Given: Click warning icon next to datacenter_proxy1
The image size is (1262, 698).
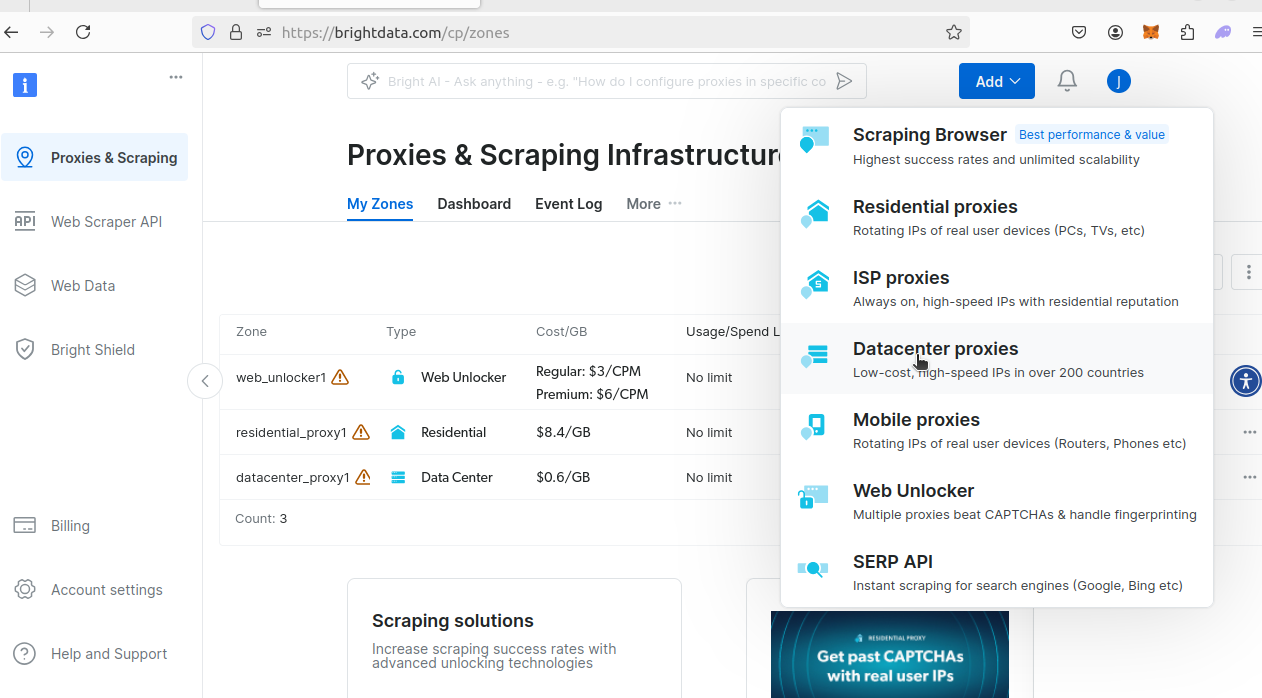Looking at the screenshot, I should point(363,477).
